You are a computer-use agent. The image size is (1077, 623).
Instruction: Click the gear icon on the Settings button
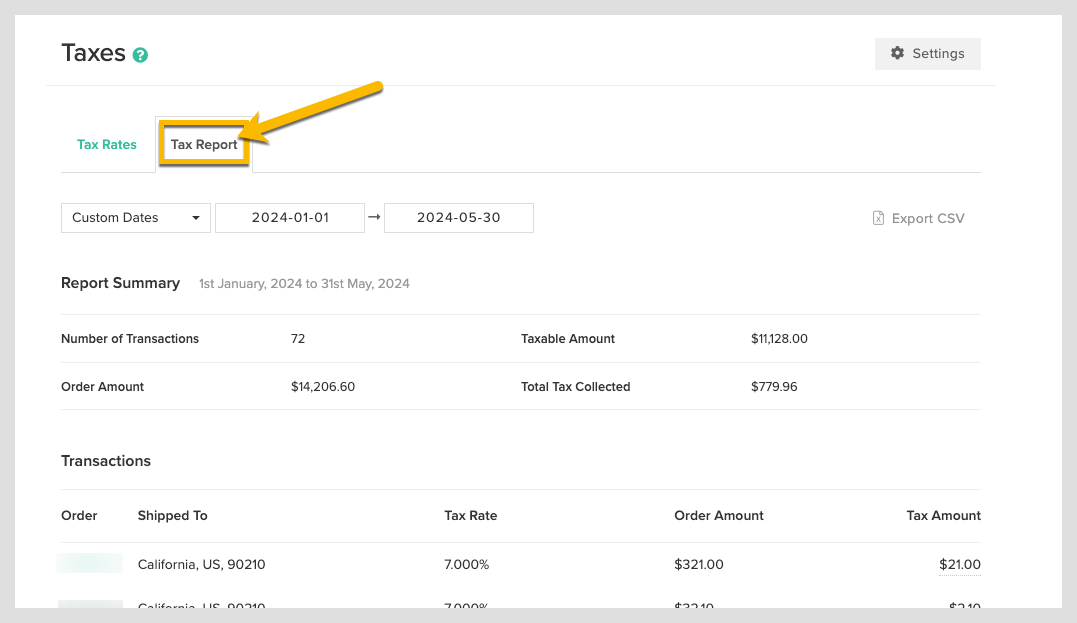click(899, 53)
